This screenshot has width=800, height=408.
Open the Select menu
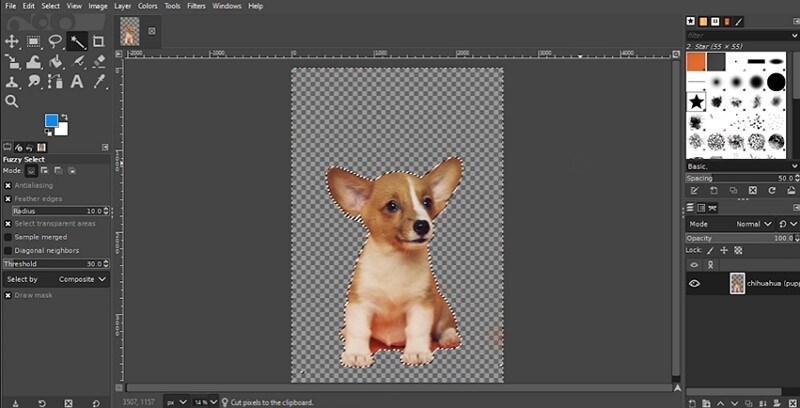click(51, 6)
